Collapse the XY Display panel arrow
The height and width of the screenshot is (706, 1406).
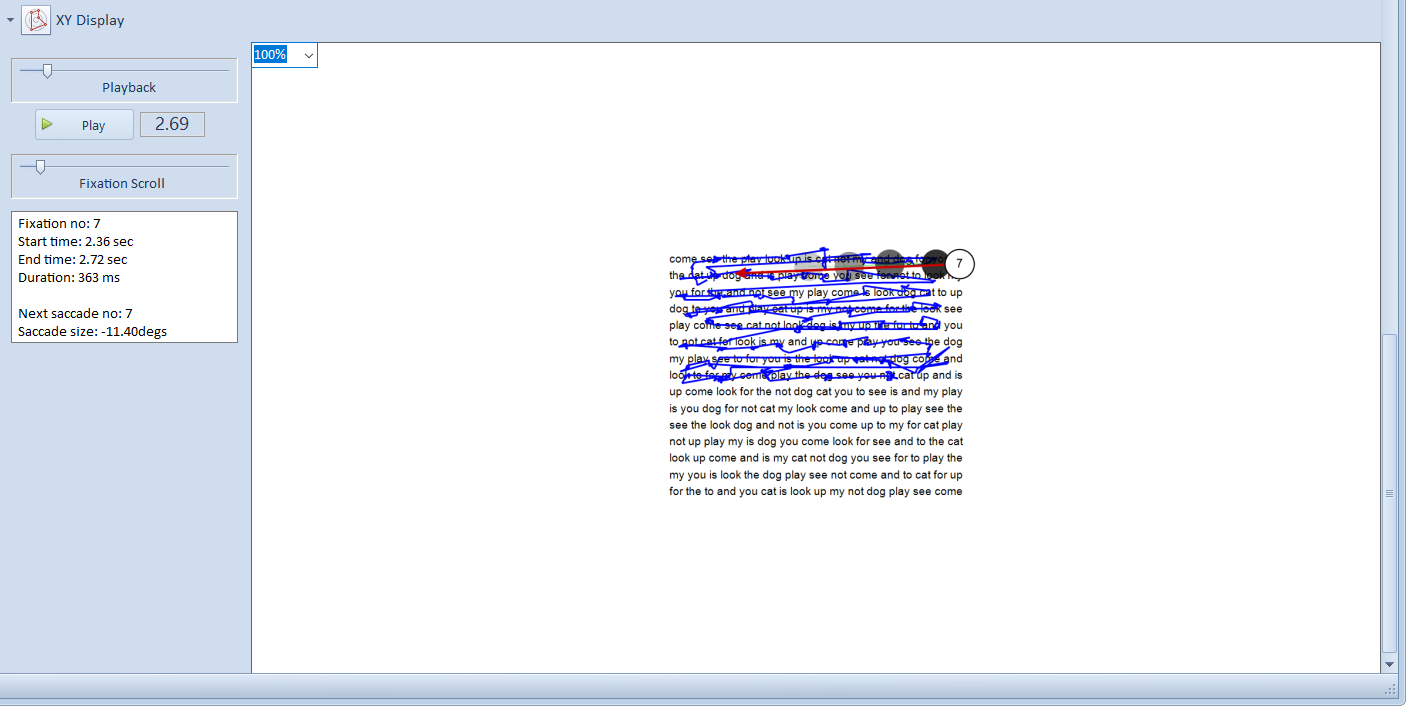point(10,20)
